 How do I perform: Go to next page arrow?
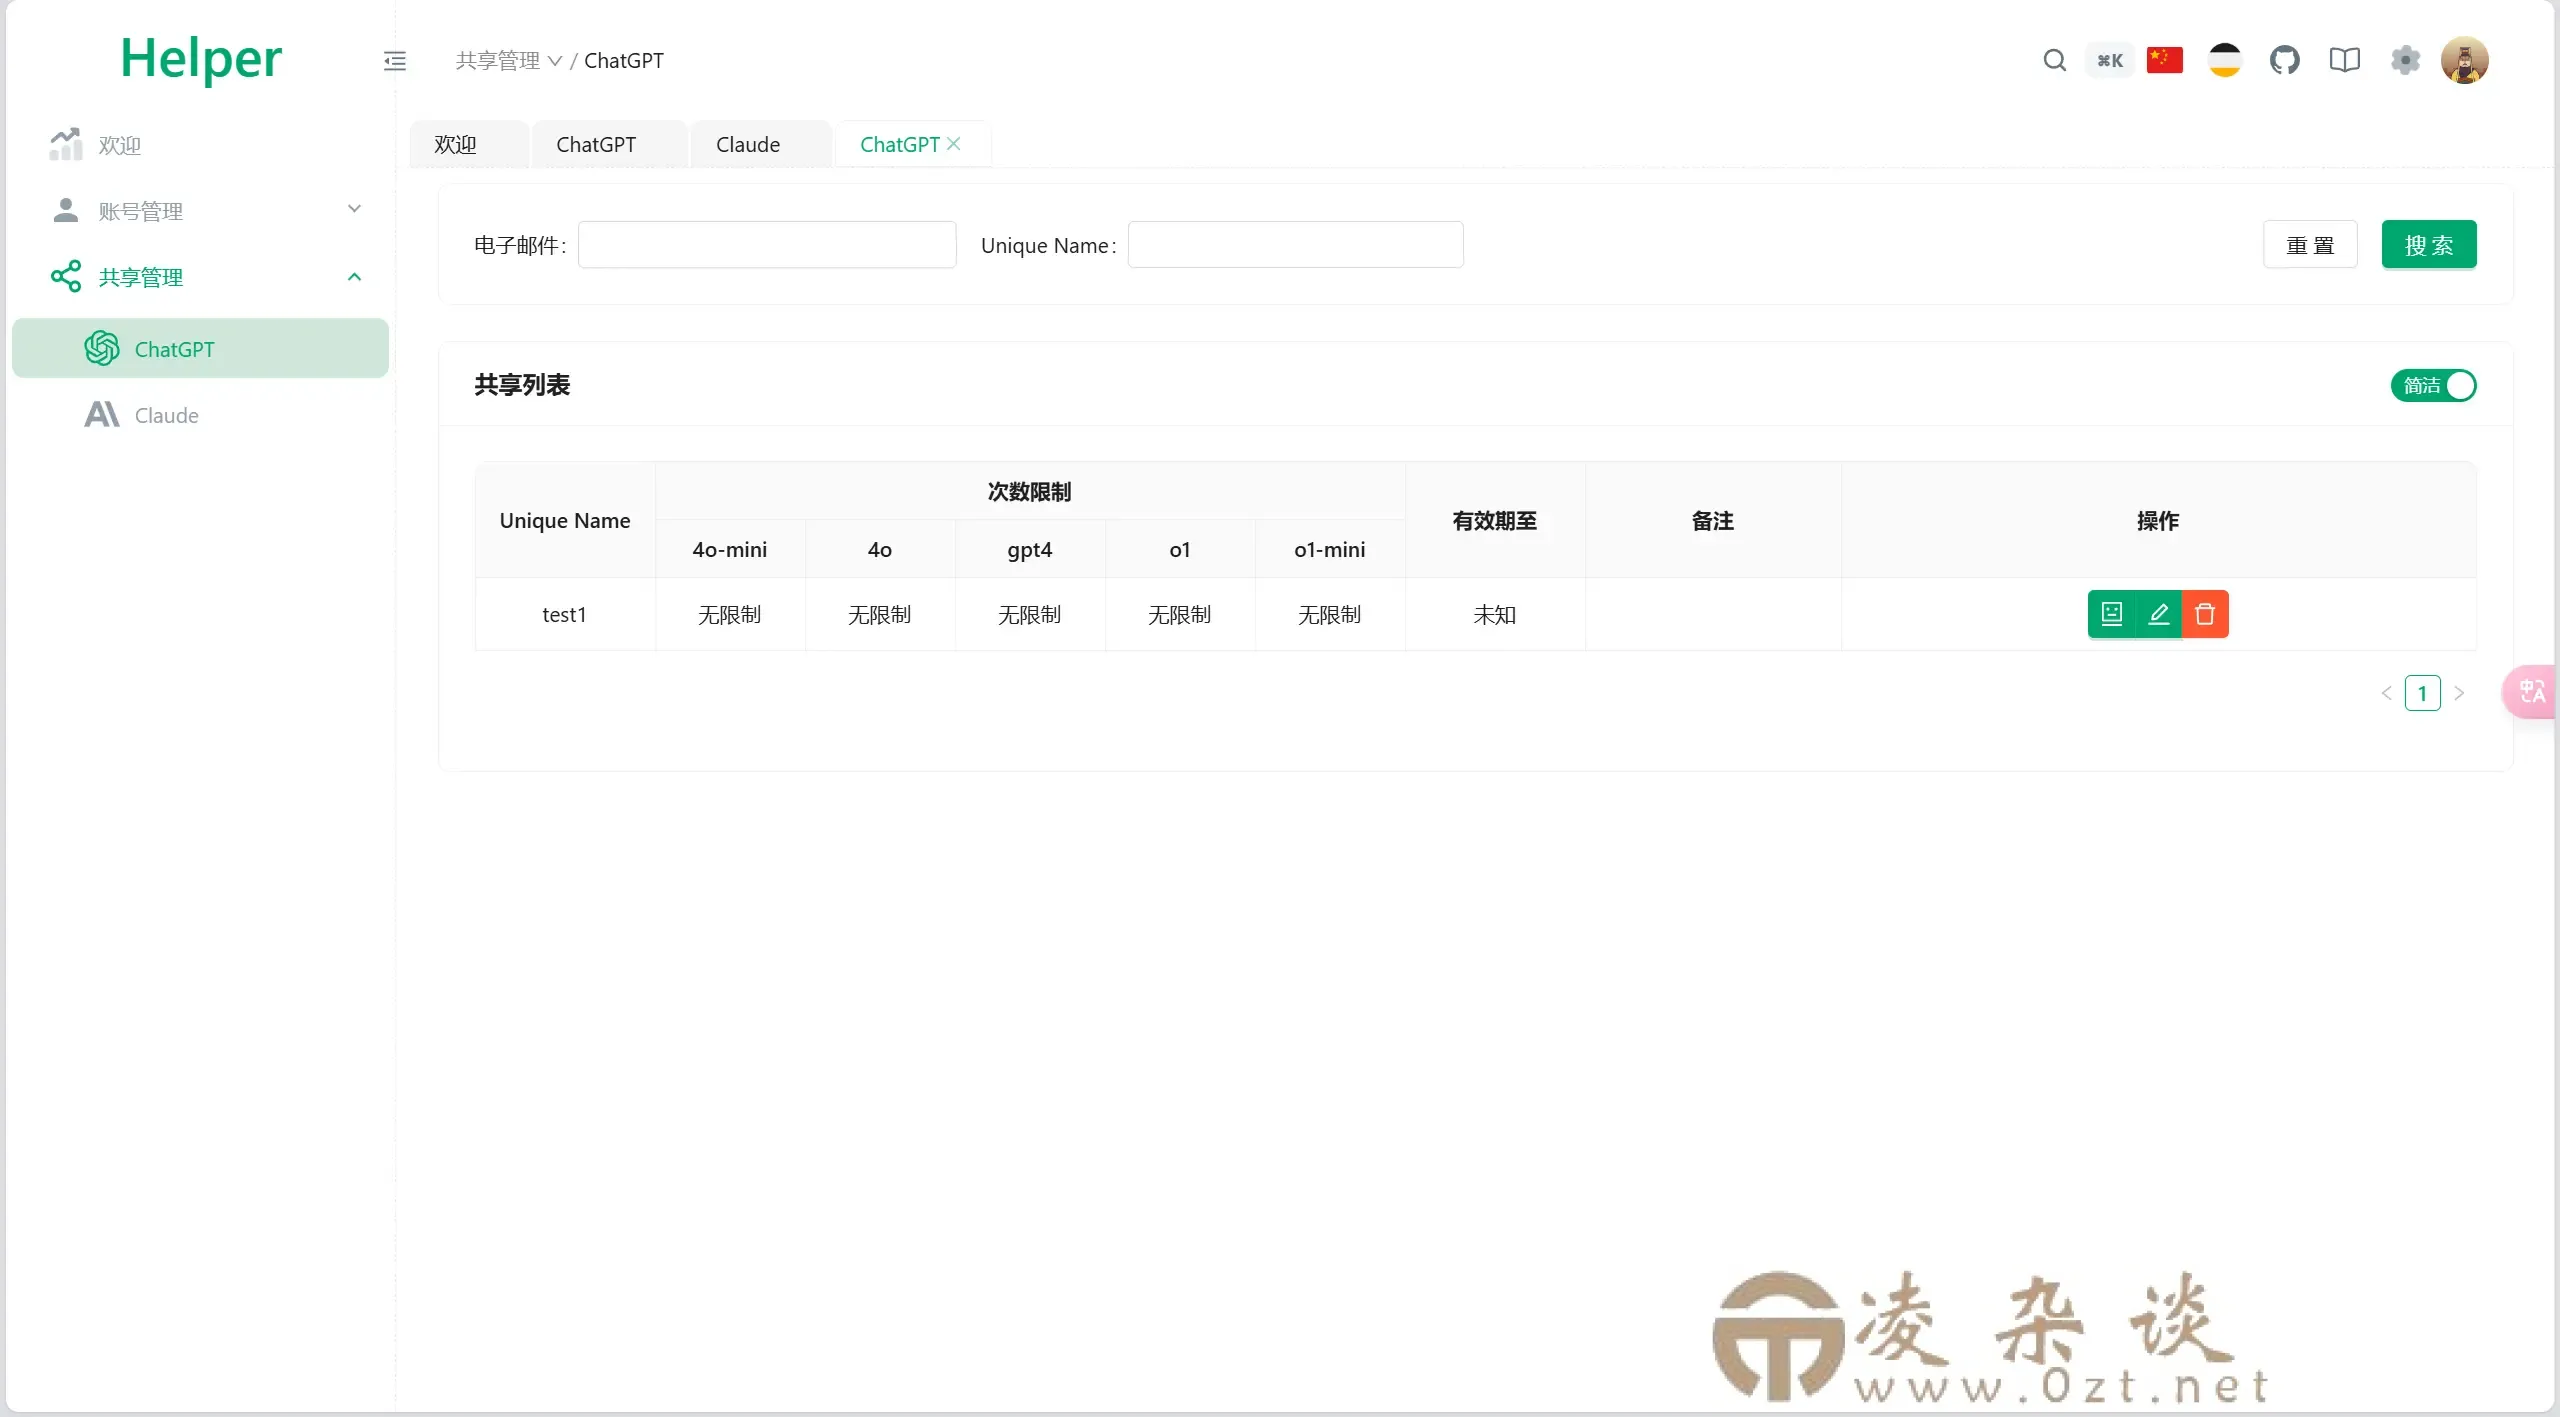[x=2459, y=693]
